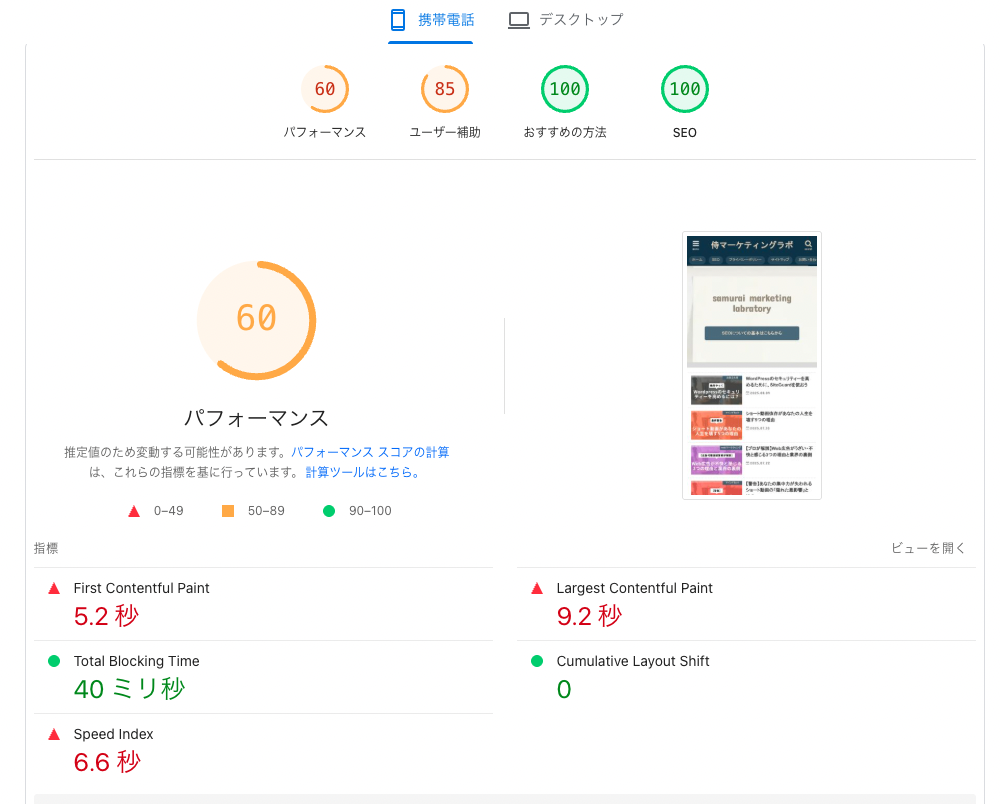Click the red triangle beside Speed Index
The image size is (1000, 804).
[x=54, y=735]
